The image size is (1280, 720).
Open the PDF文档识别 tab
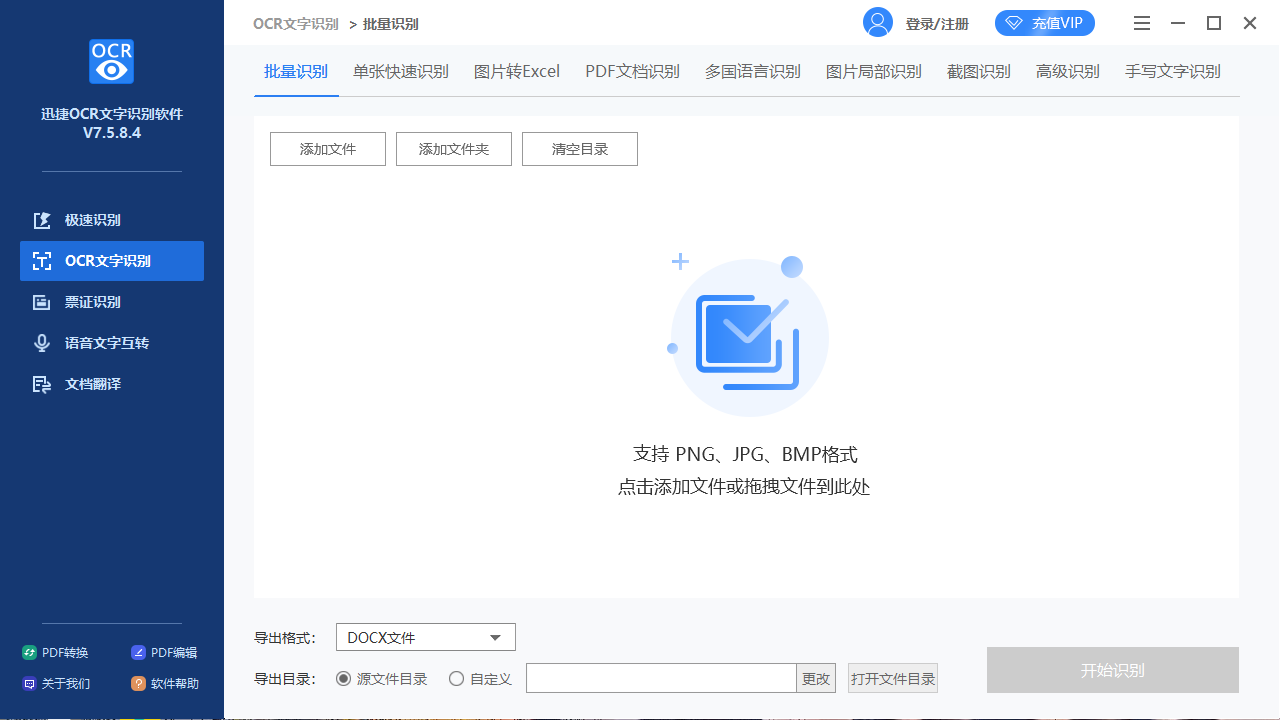coord(632,72)
